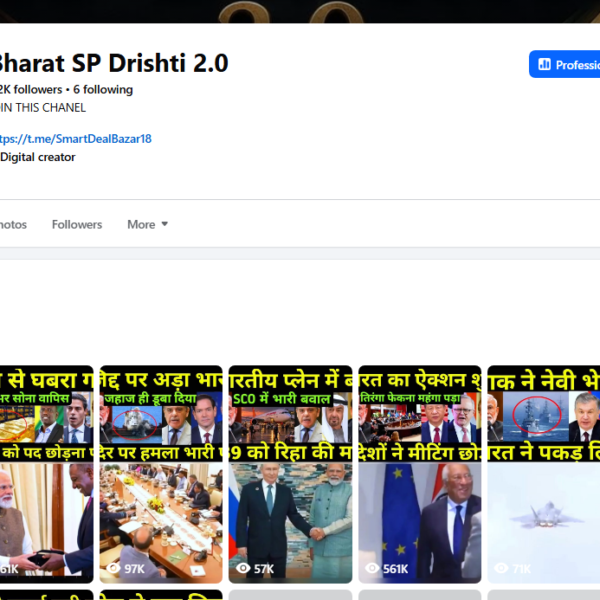Click the More dropdown arrow
Viewport: 600px width, 600px height.
[165, 224]
